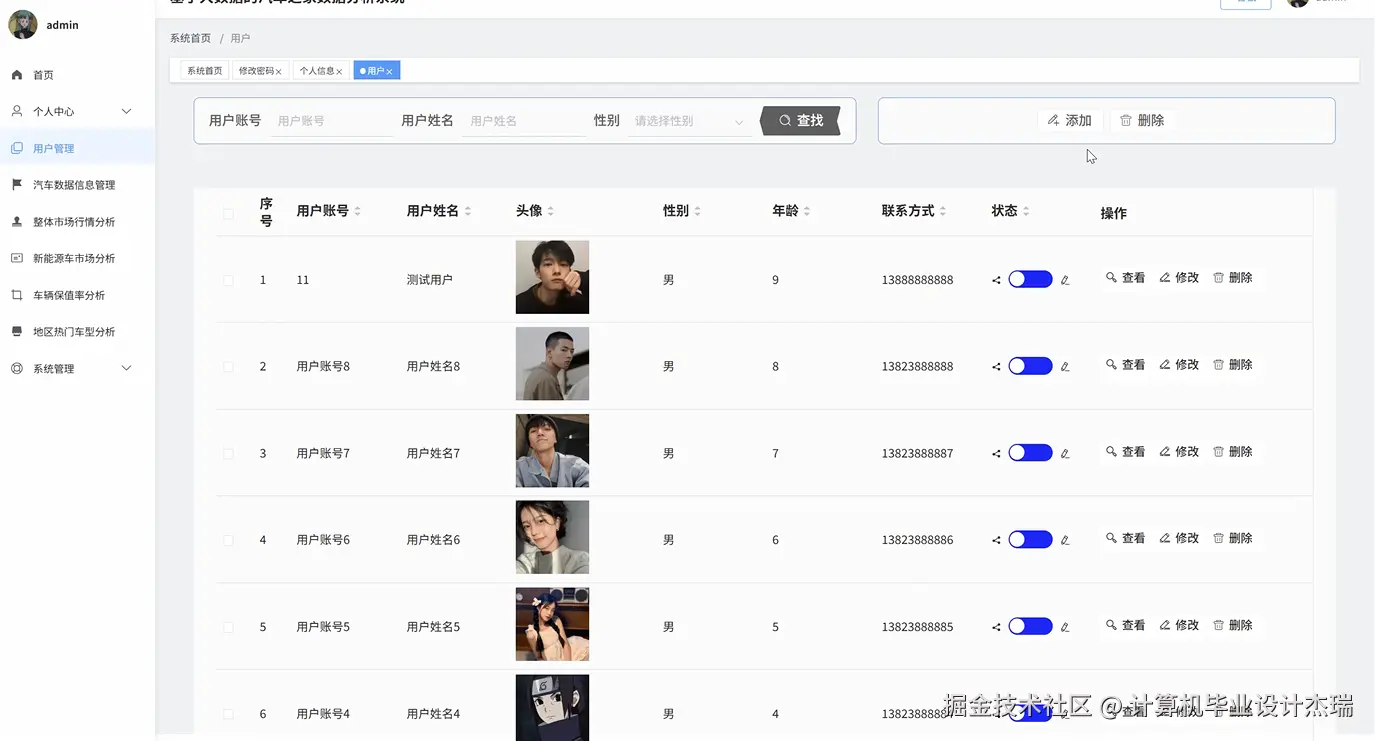This screenshot has height=741, width=1375.
Task: Click share icon in 测试用户 row
Action: pos(996,280)
